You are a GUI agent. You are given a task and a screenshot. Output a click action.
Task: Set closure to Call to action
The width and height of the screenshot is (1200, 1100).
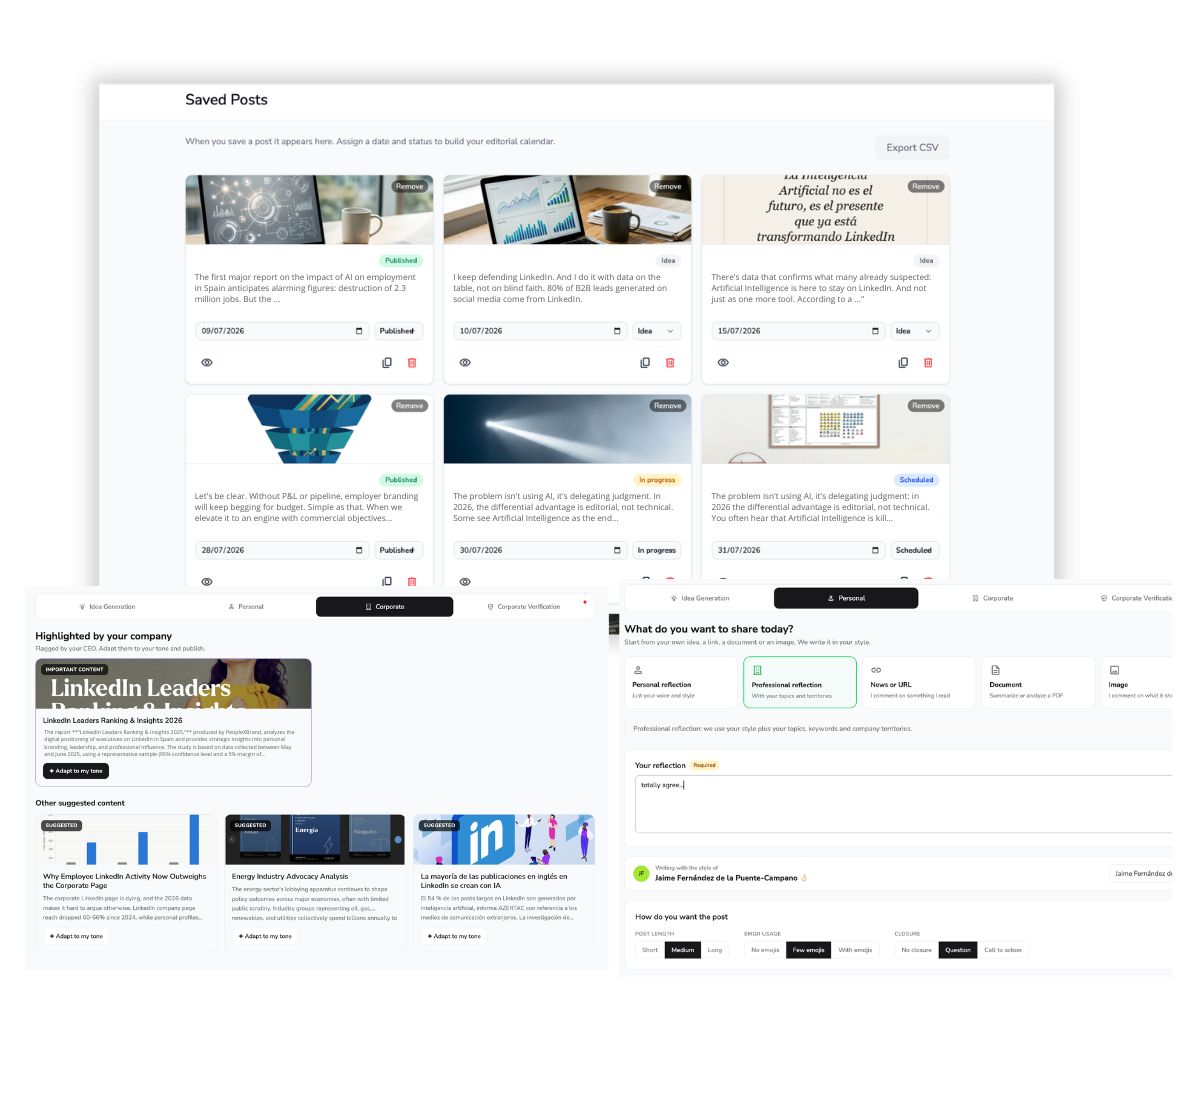(1003, 950)
